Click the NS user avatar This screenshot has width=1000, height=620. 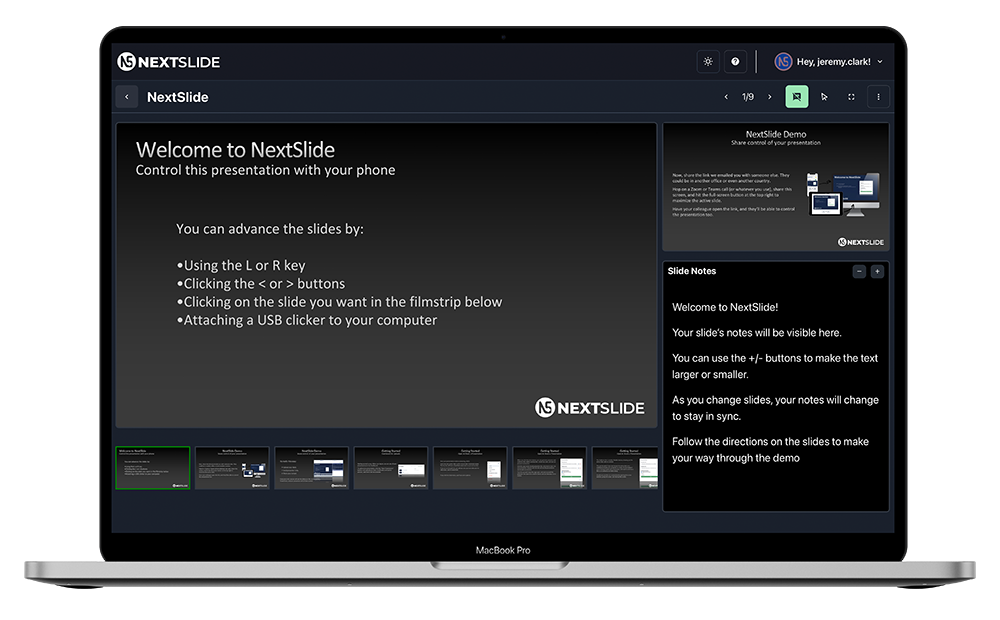[x=783, y=62]
